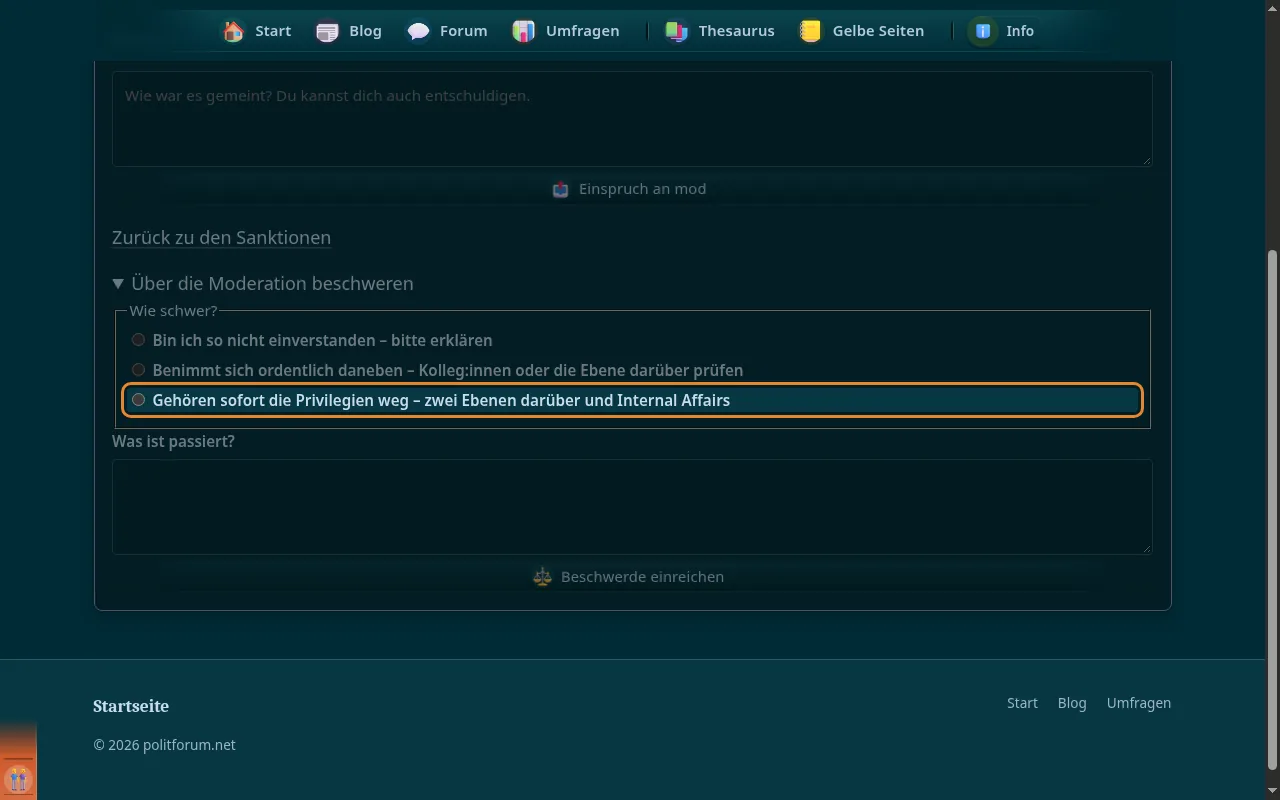Focus the 'Was ist passiert?' complaint text area
The image size is (1280, 800).
(x=632, y=507)
